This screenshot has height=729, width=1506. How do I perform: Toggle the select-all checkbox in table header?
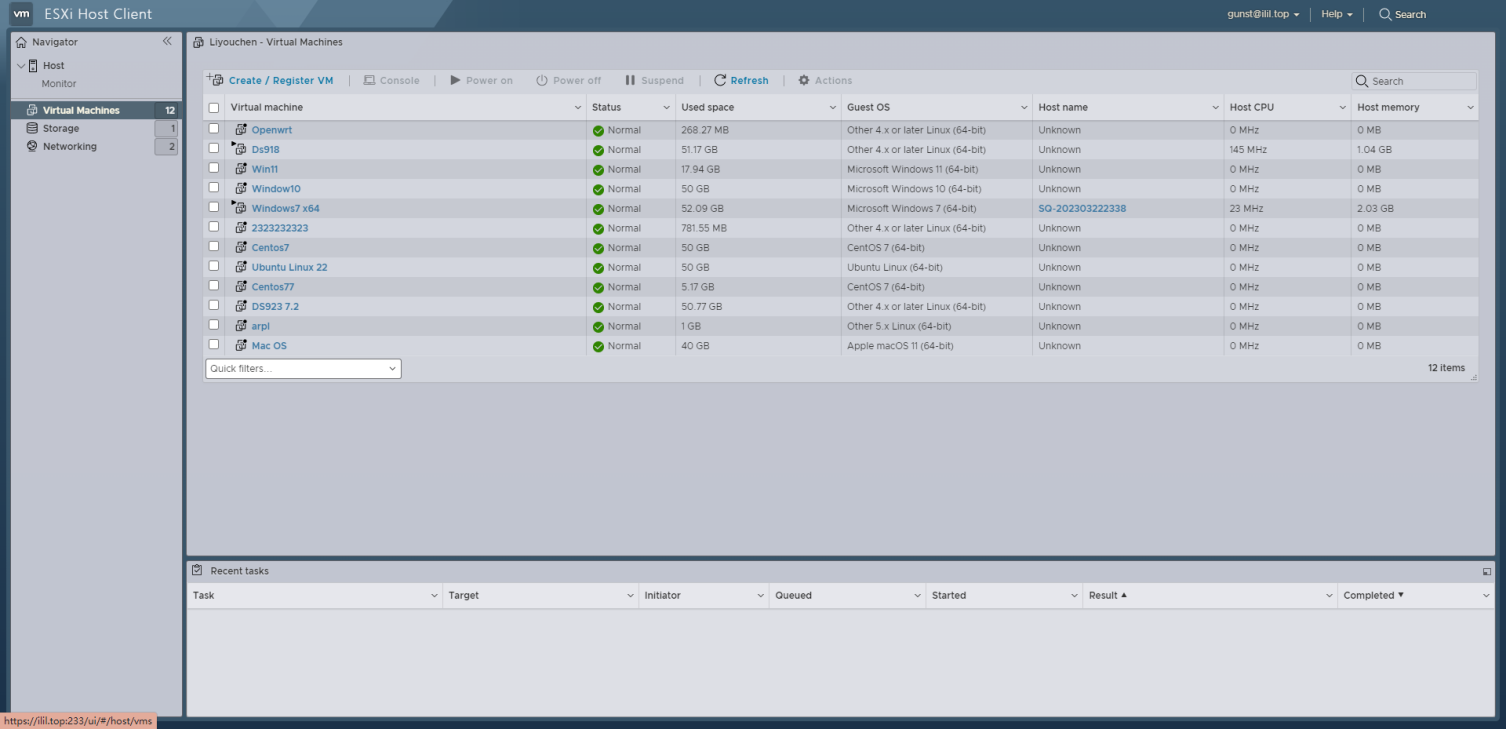tap(214, 108)
